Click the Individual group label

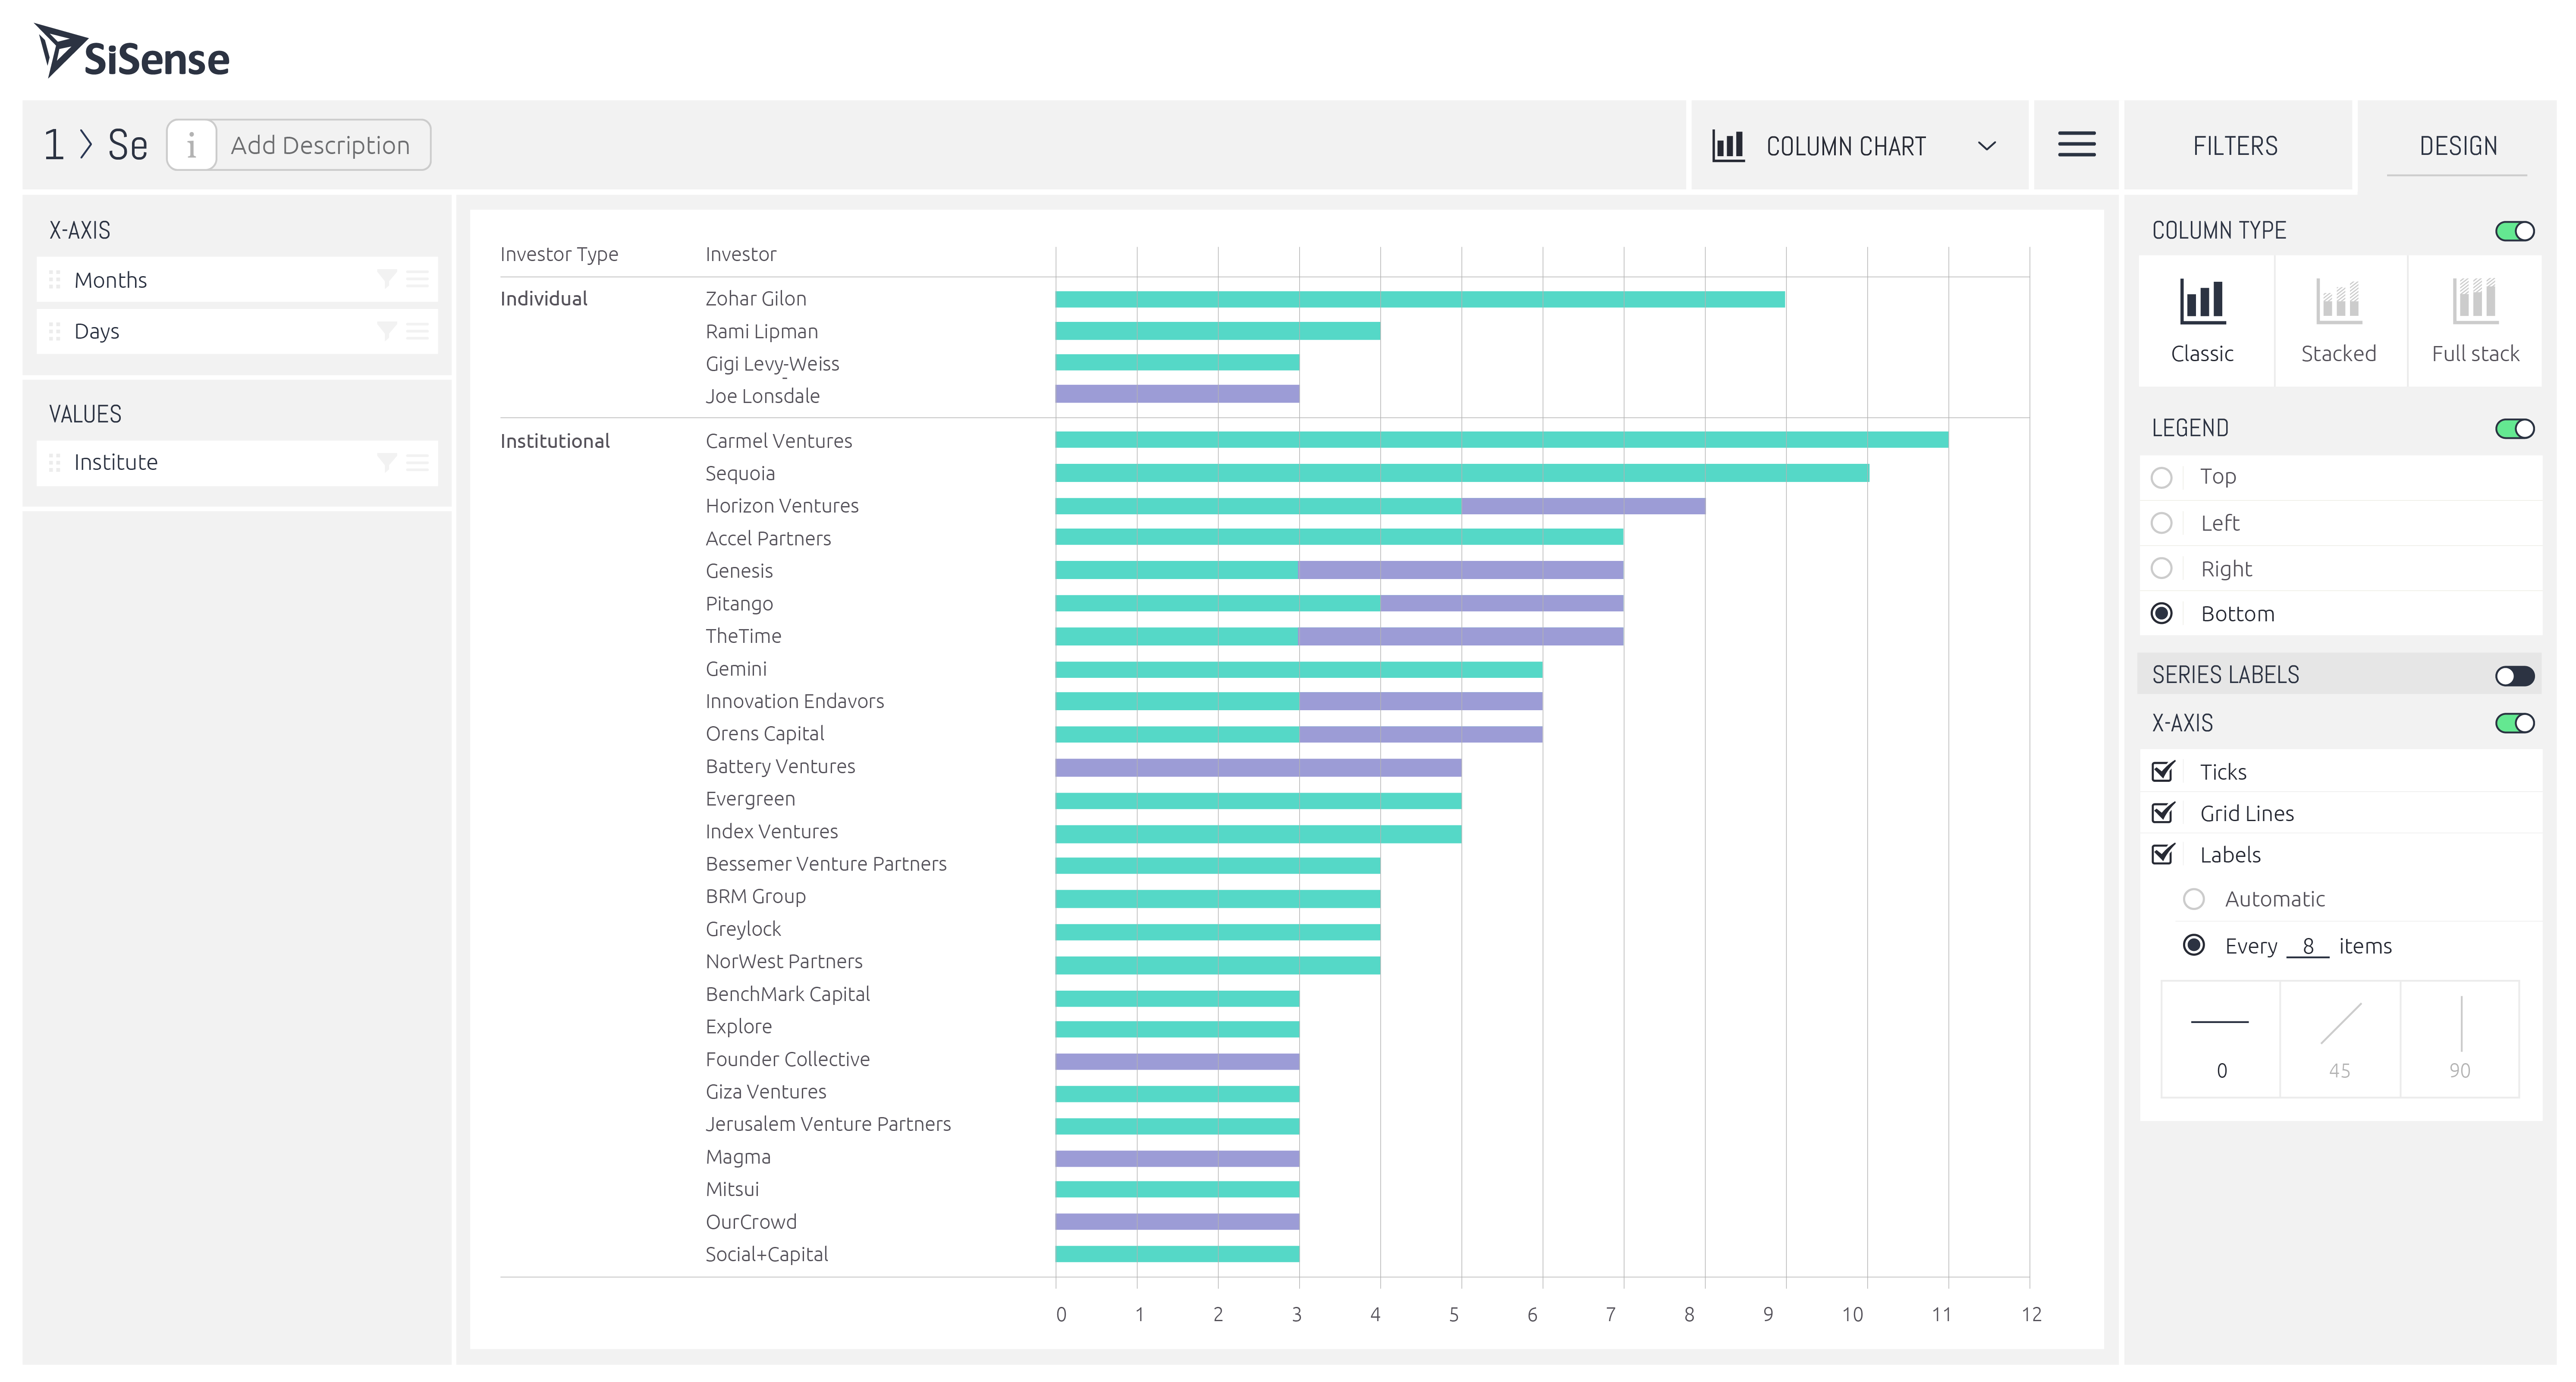pos(544,298)
